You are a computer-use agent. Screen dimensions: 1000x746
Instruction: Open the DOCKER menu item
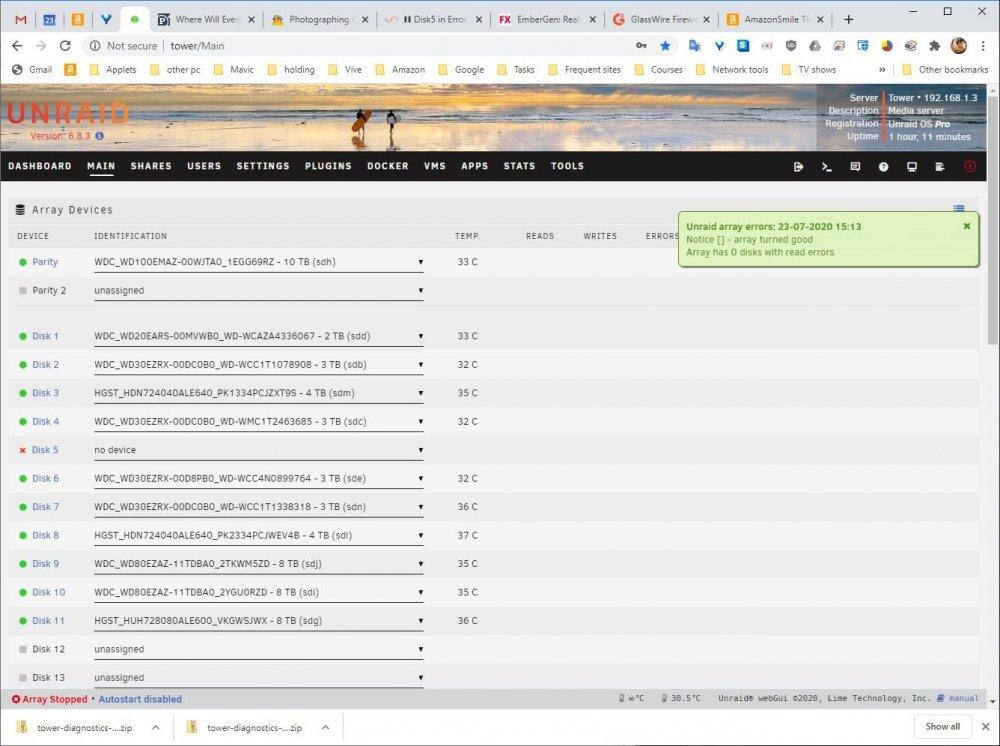(388, 166)
